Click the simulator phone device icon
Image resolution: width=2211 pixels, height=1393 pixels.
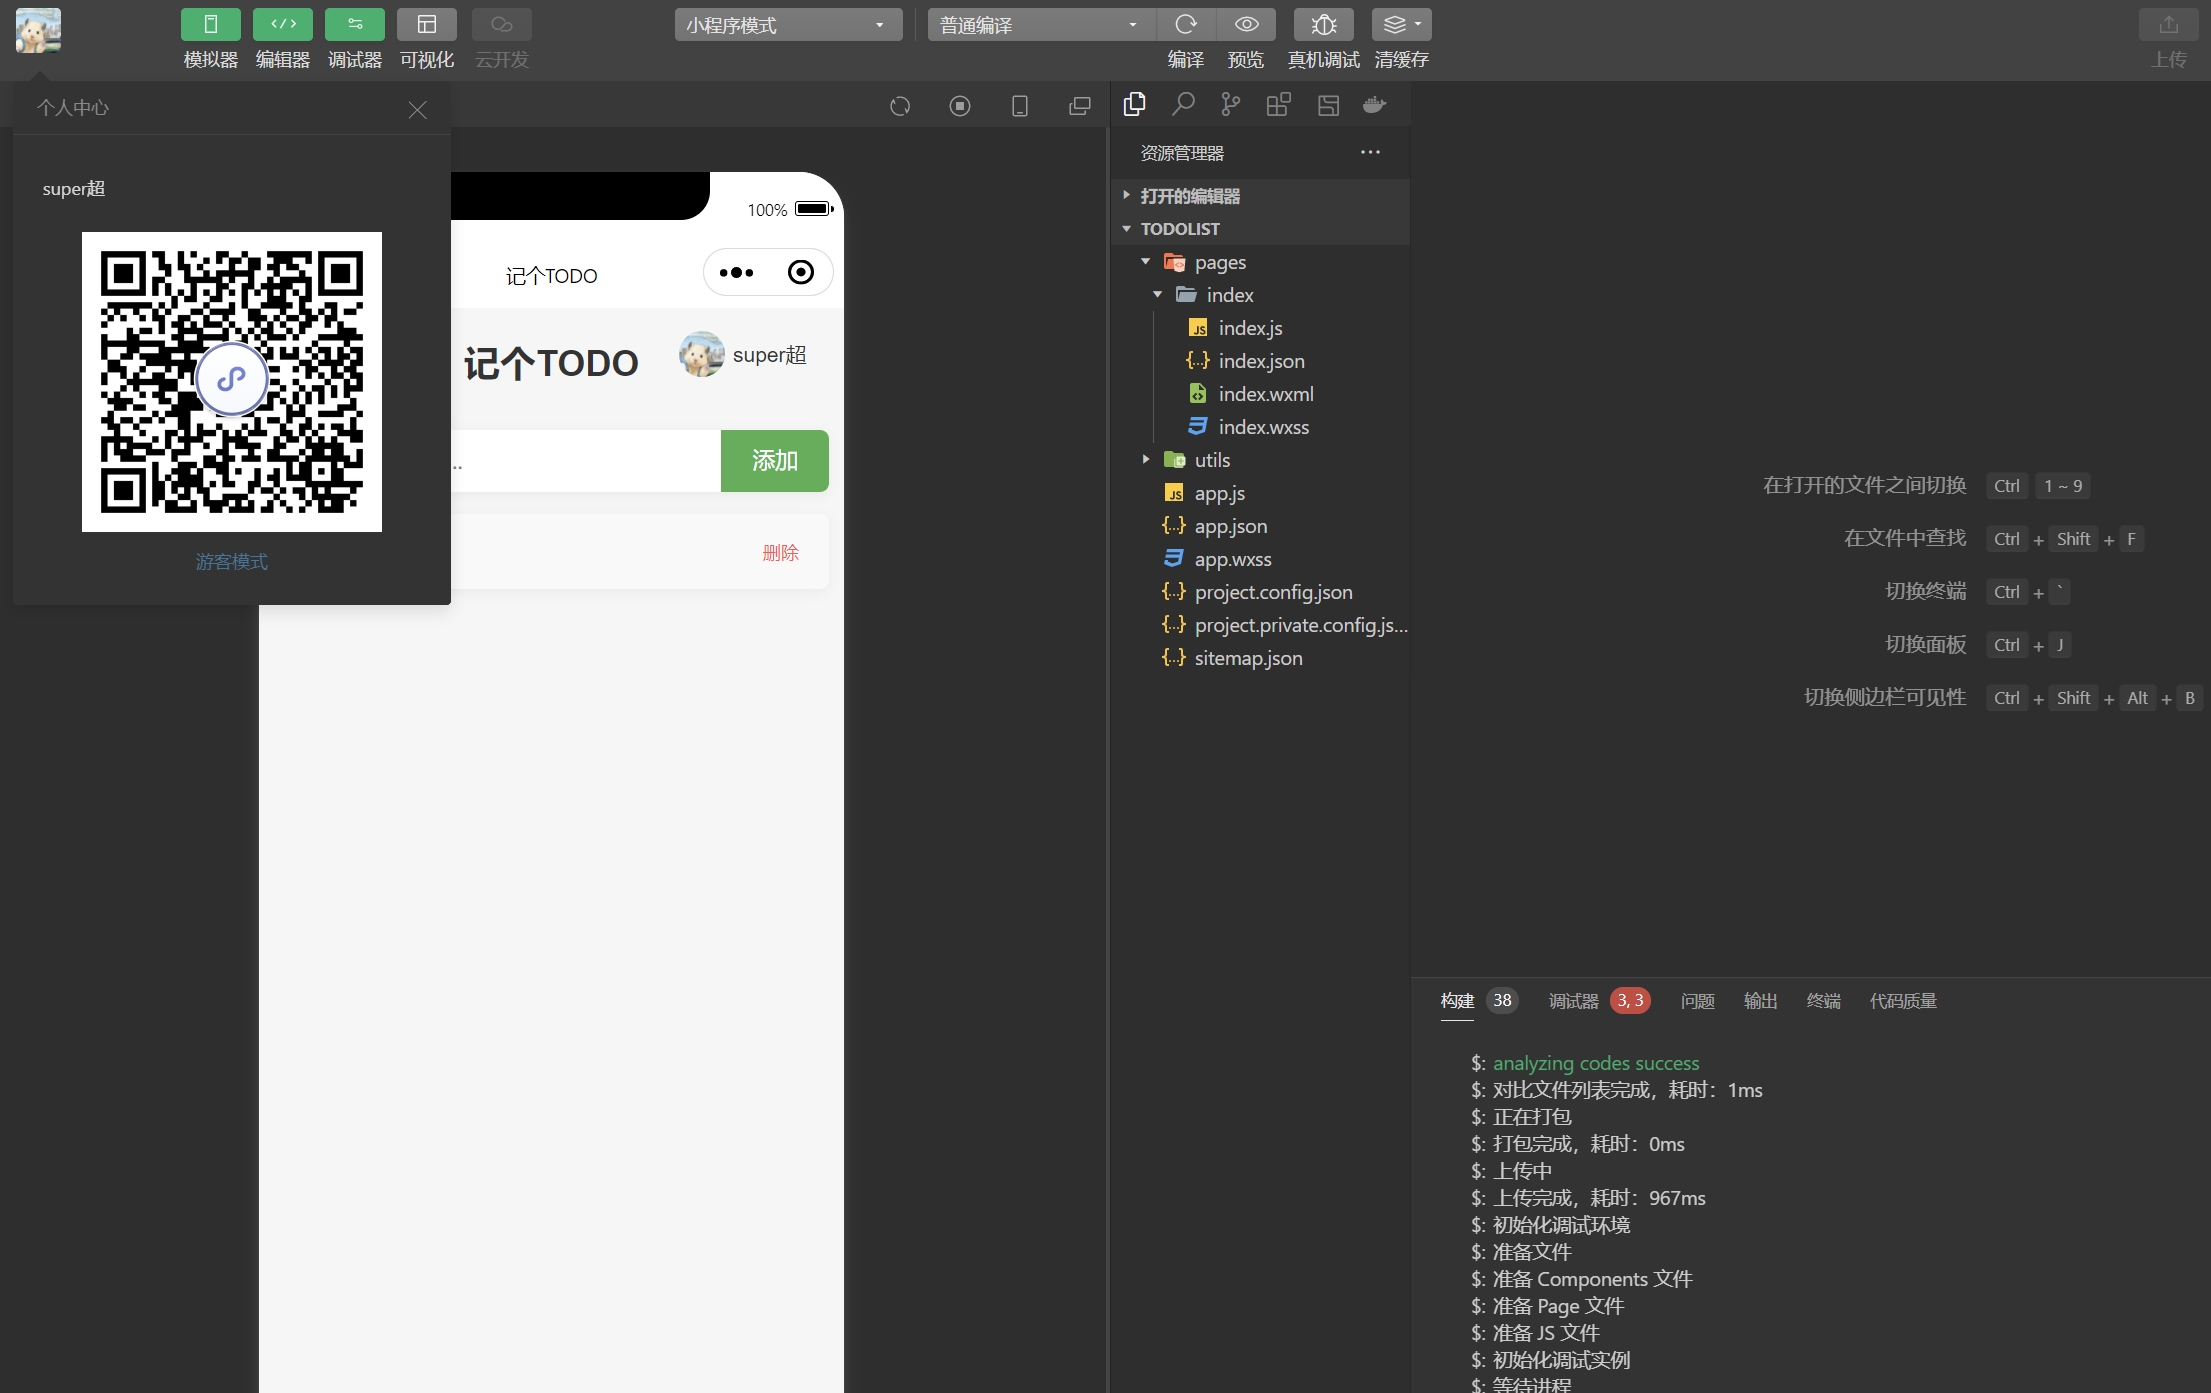(x=1020, y=106)
